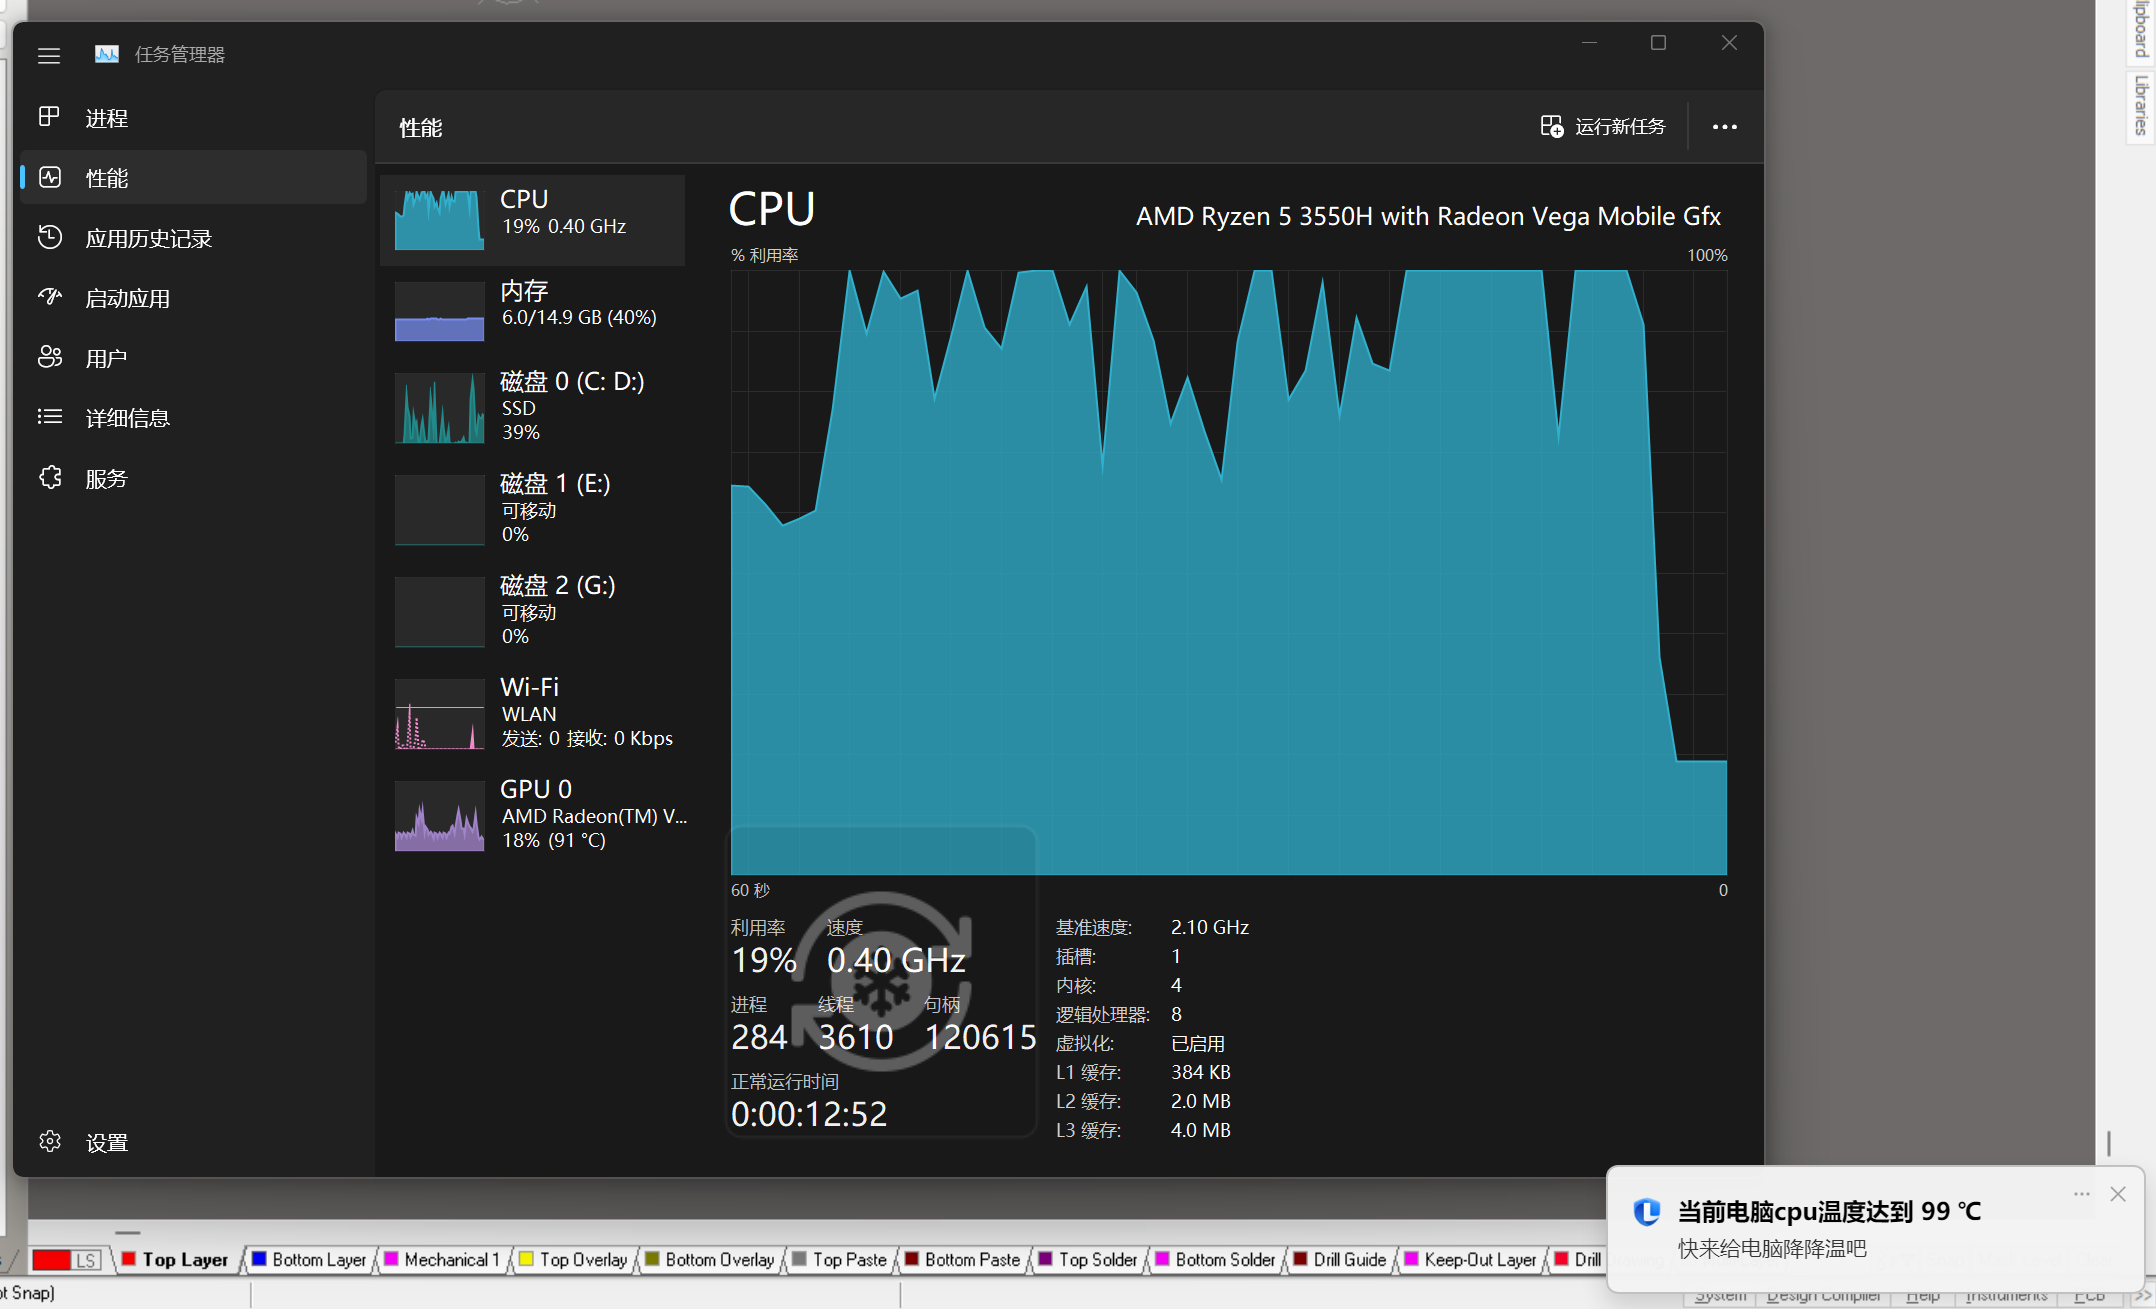Click the 设置 gear icon
Viewport: 2156px width, 1309px height.
pyautogui.click(x=50, y=1141)
